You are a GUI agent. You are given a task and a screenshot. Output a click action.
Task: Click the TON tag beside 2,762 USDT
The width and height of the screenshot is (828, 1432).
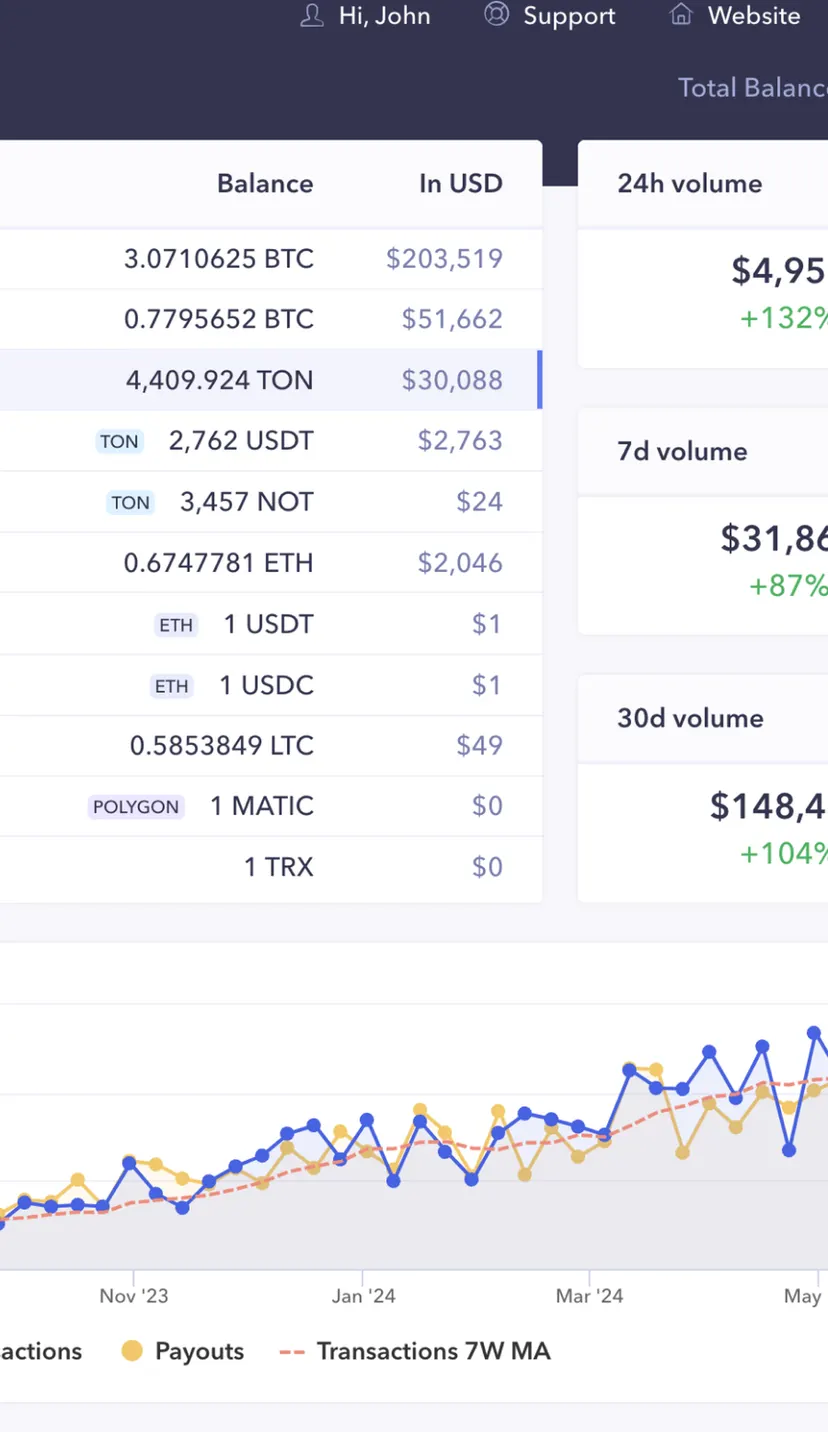[119, 441]
